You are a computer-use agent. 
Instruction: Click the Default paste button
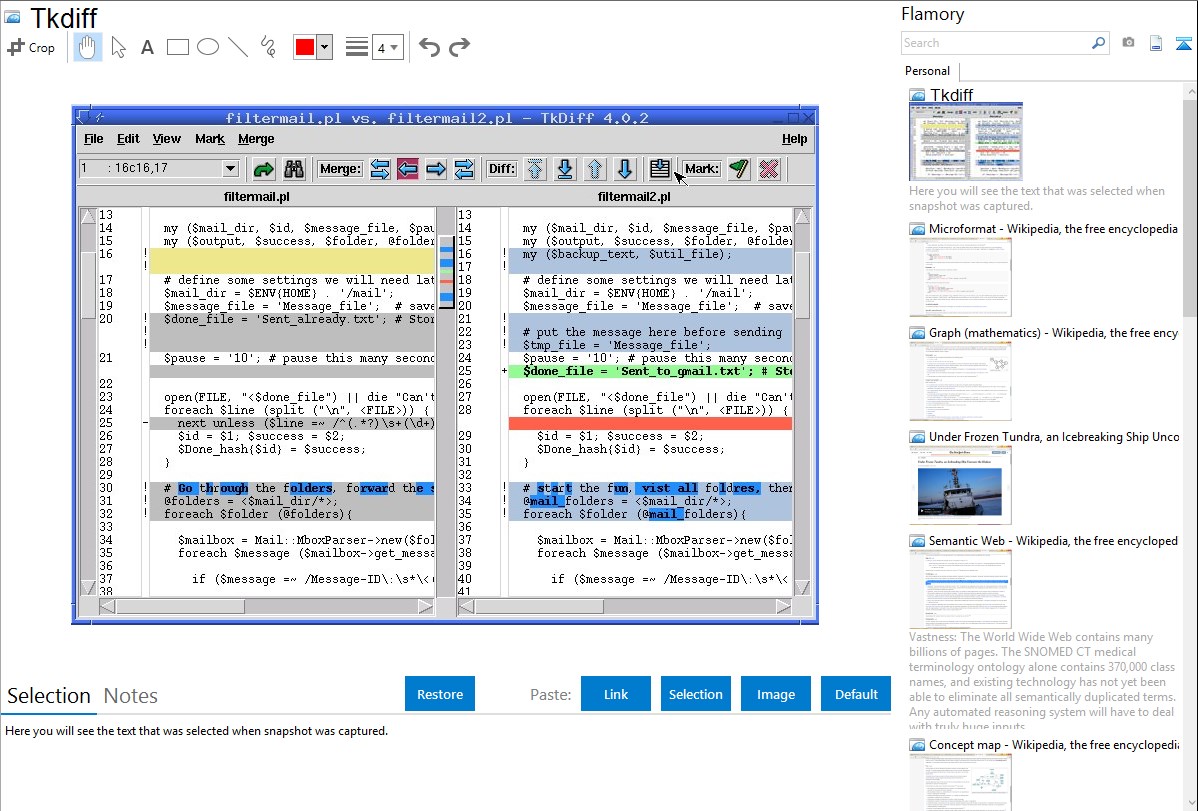(856, 694)
